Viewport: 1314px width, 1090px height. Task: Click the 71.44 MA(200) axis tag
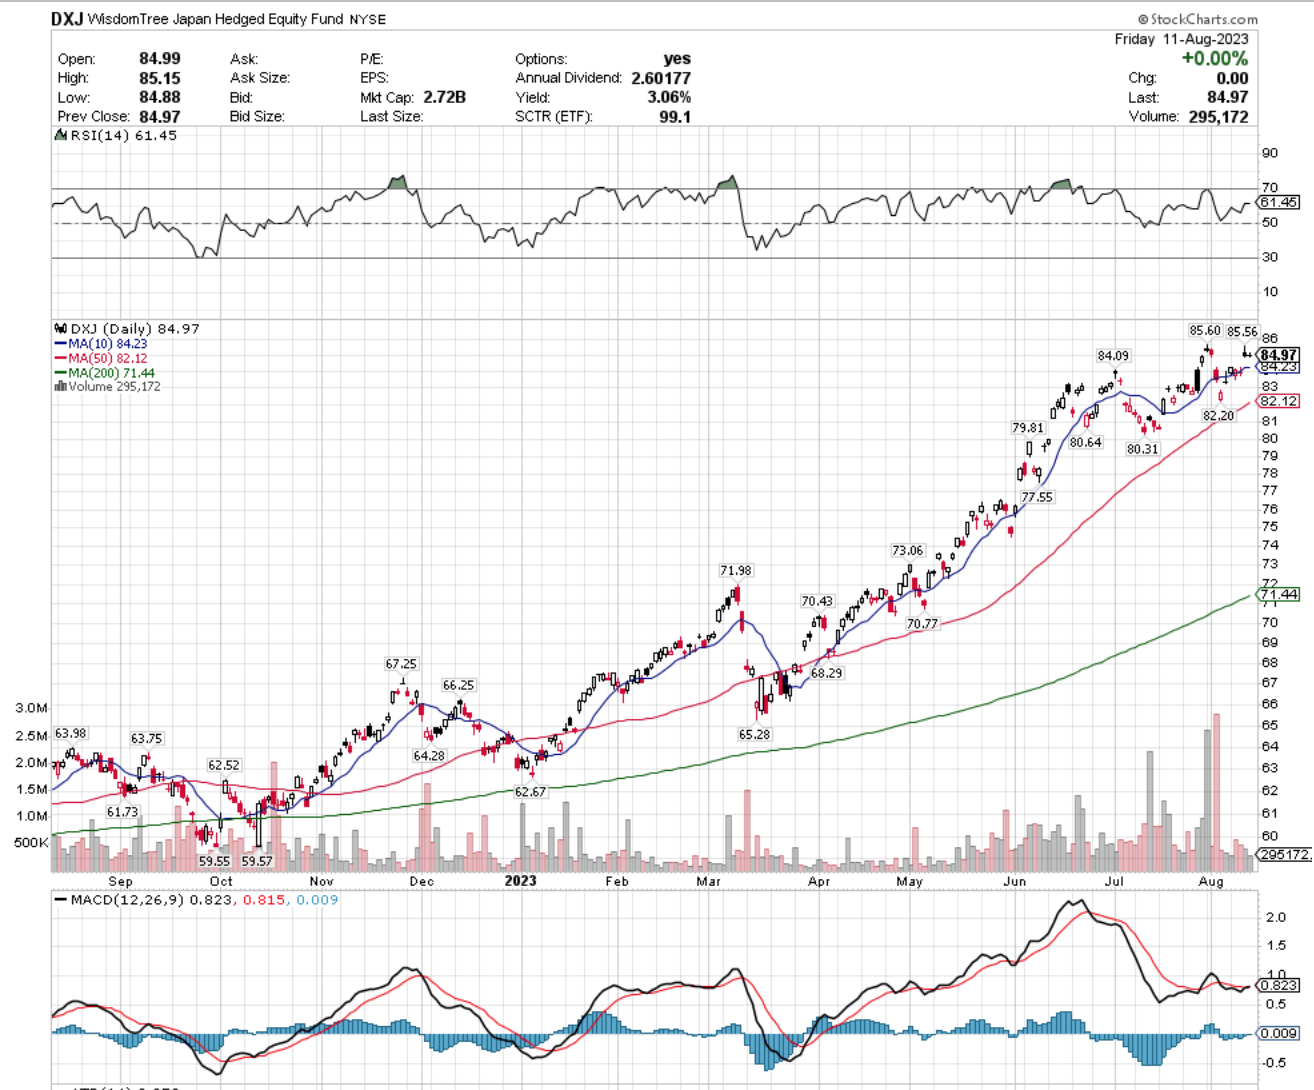(x=1279, y=594)
